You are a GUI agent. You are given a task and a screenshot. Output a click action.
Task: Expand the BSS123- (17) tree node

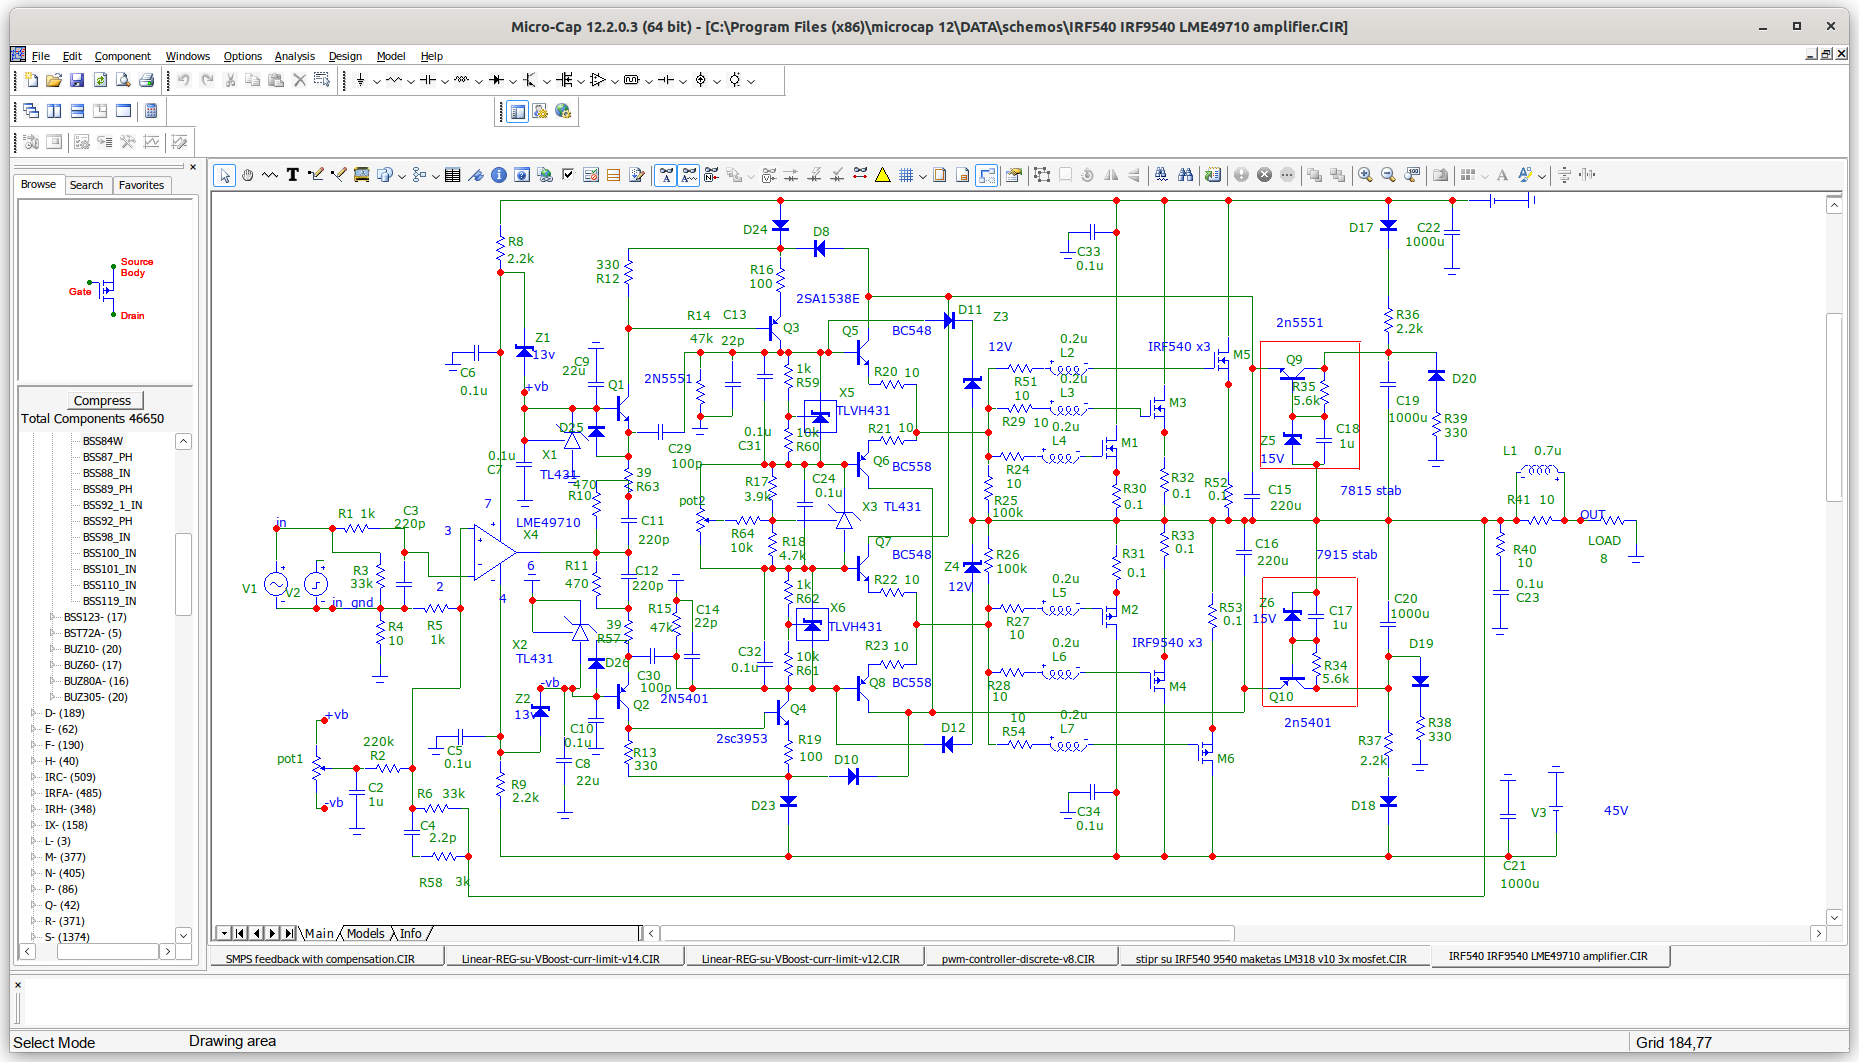pyautogui.click(x=52, y=617)
